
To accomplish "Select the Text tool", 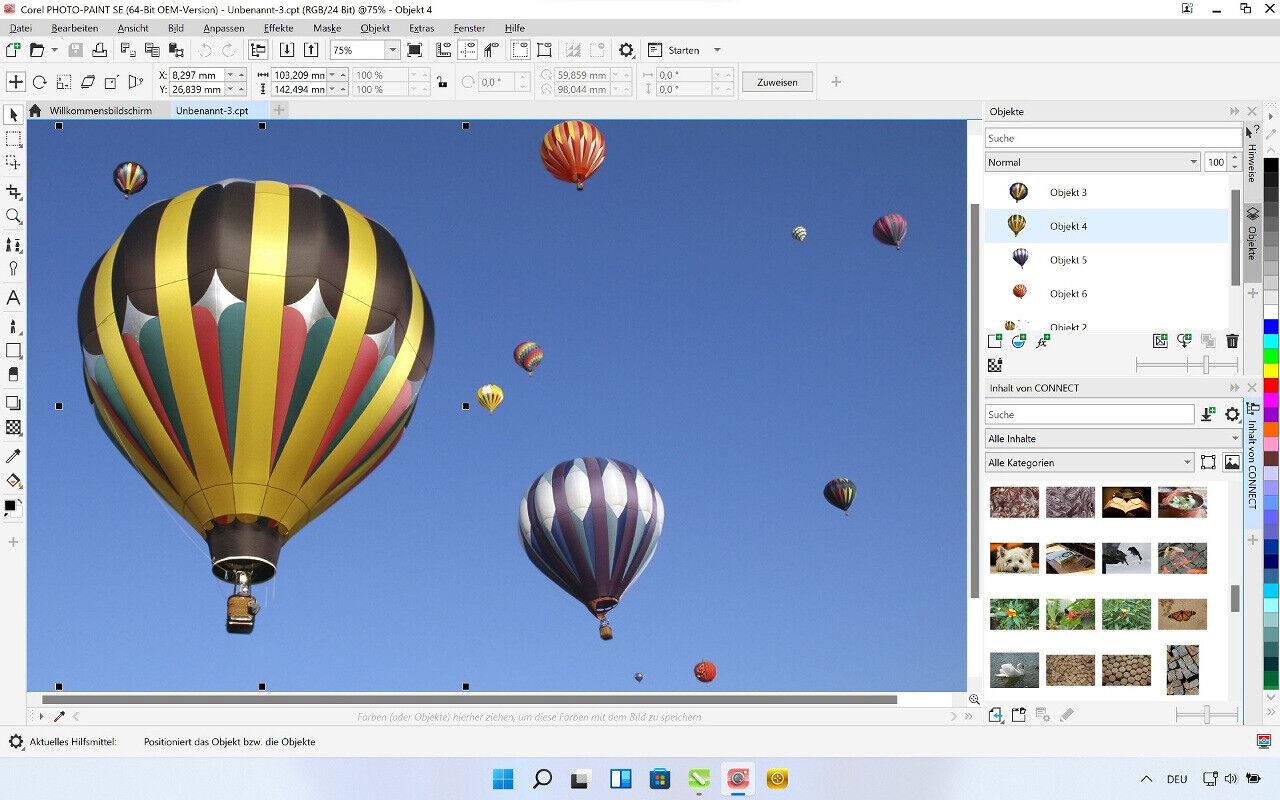I will pos(14,298).
